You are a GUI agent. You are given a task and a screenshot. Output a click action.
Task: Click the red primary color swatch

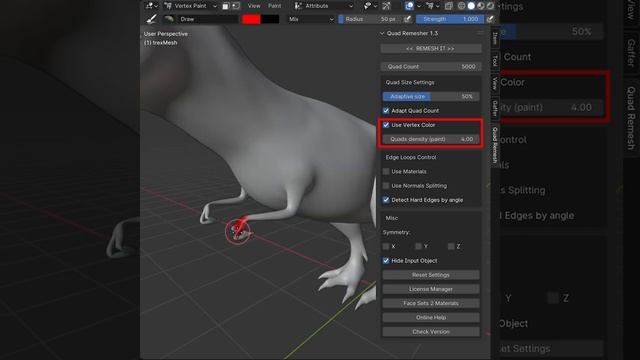click(251, 19)
